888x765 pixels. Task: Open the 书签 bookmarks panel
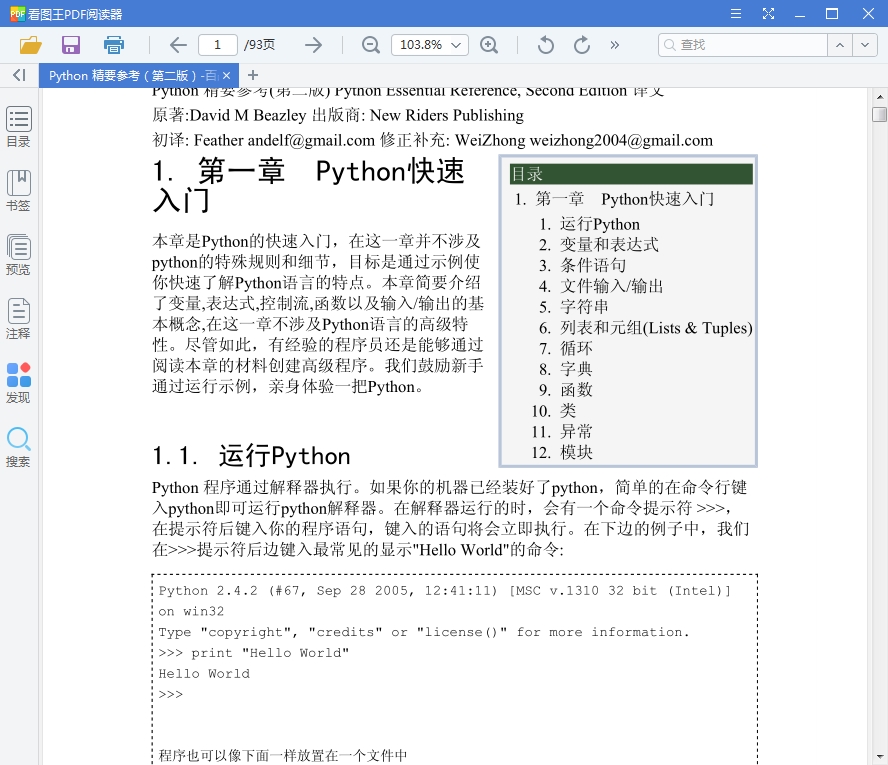[18, 191]
